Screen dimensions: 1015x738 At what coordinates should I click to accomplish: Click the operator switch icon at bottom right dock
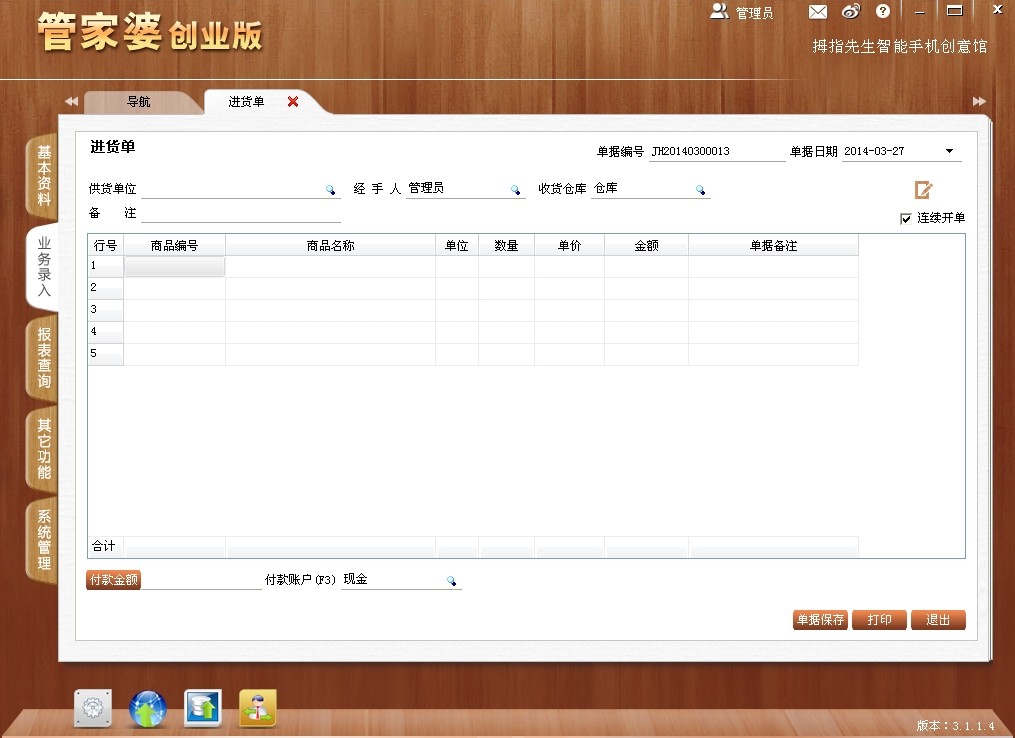click(x=258, y=708)
